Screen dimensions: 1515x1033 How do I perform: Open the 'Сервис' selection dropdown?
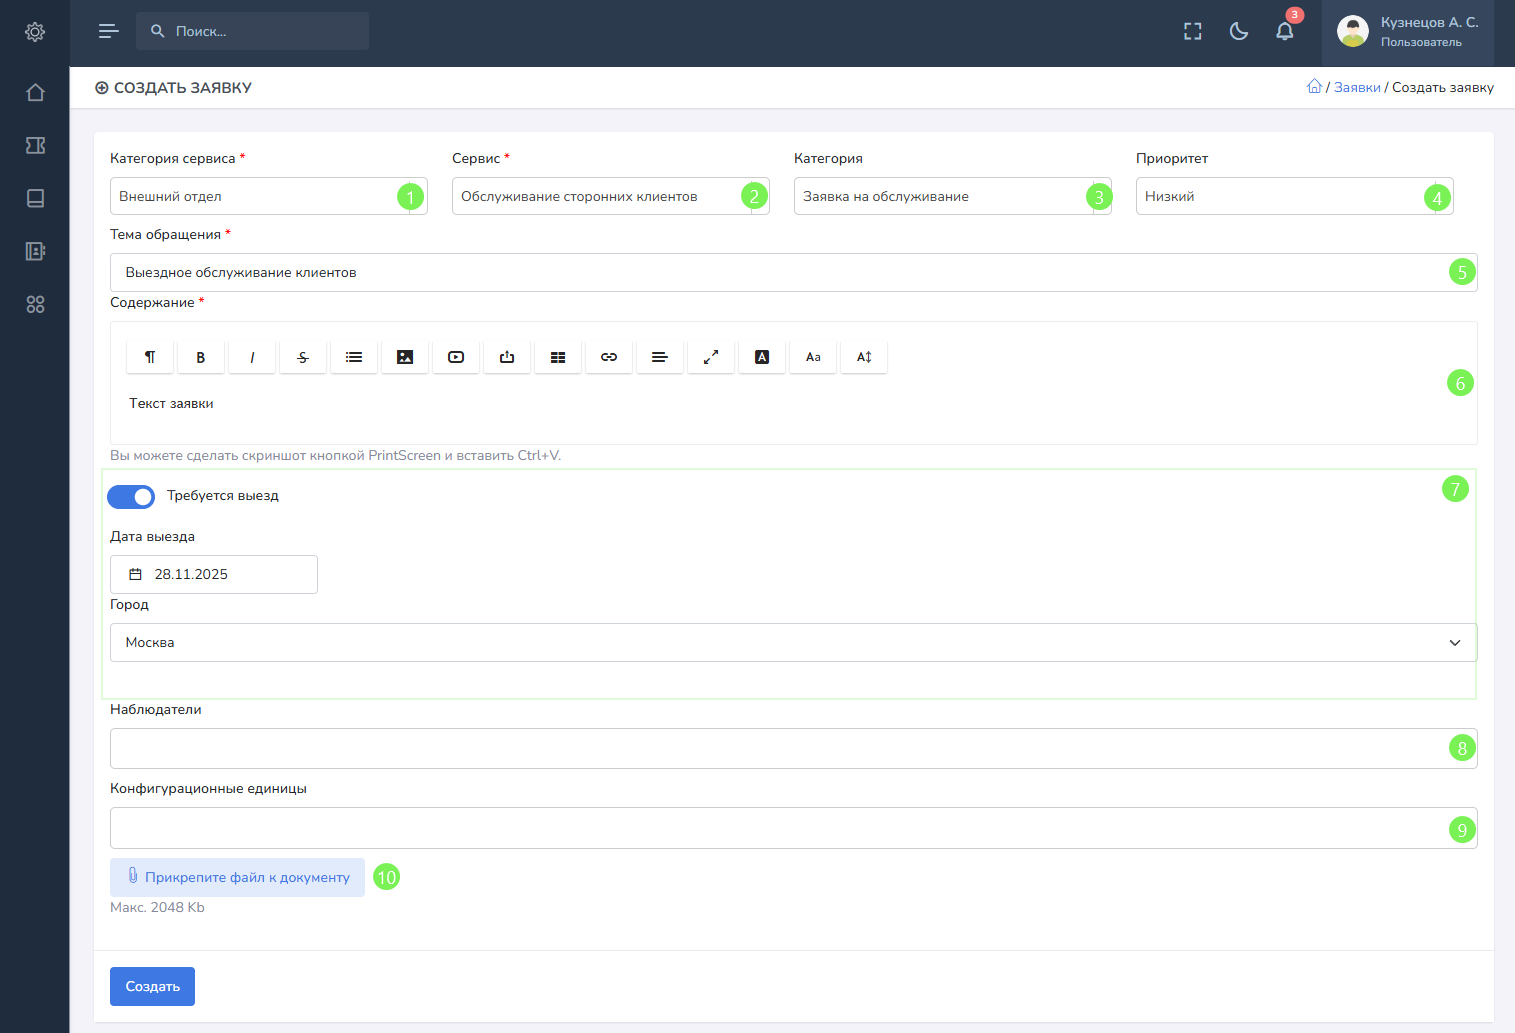[598, 196]
